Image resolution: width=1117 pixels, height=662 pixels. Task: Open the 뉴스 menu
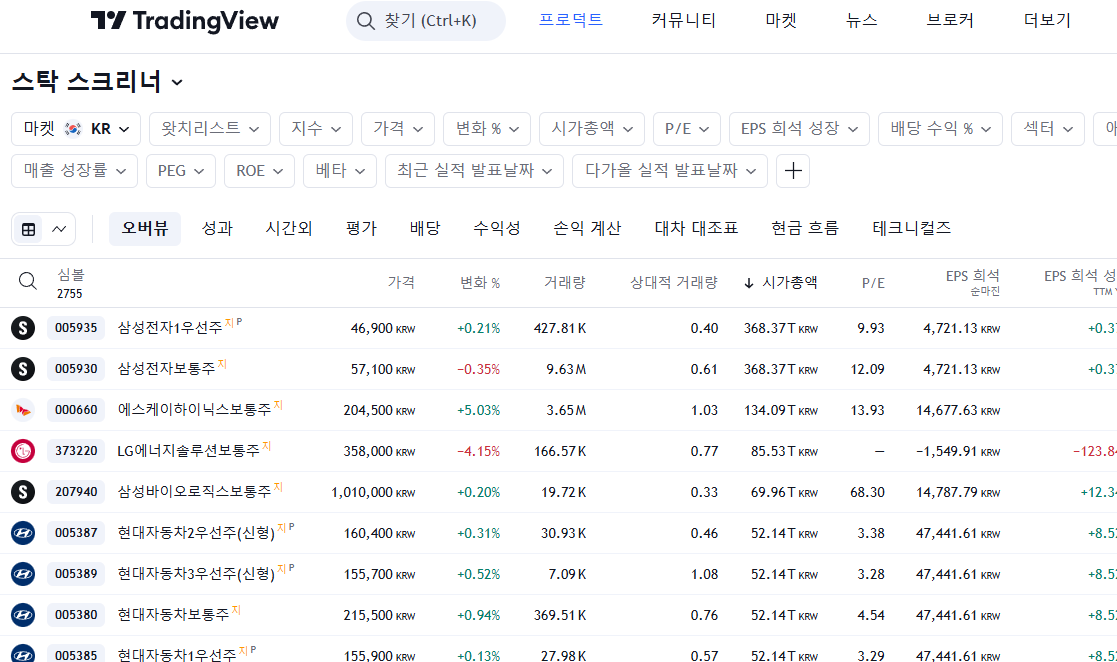(861, 21)
